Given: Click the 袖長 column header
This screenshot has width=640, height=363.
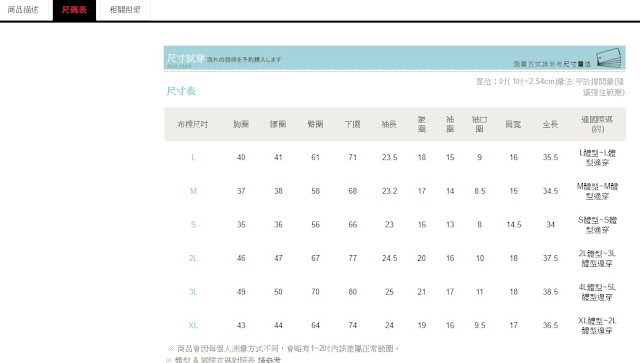Looking at the screenshot, I should click(x=389, y=124).
